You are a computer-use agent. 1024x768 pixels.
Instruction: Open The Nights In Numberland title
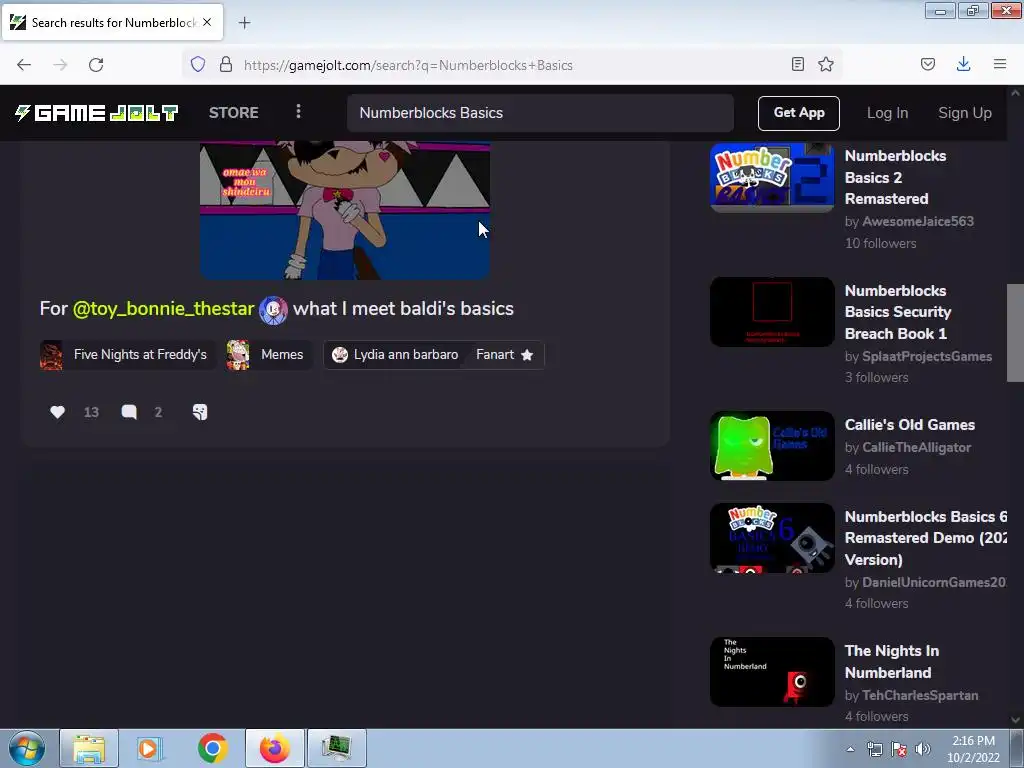892,662
